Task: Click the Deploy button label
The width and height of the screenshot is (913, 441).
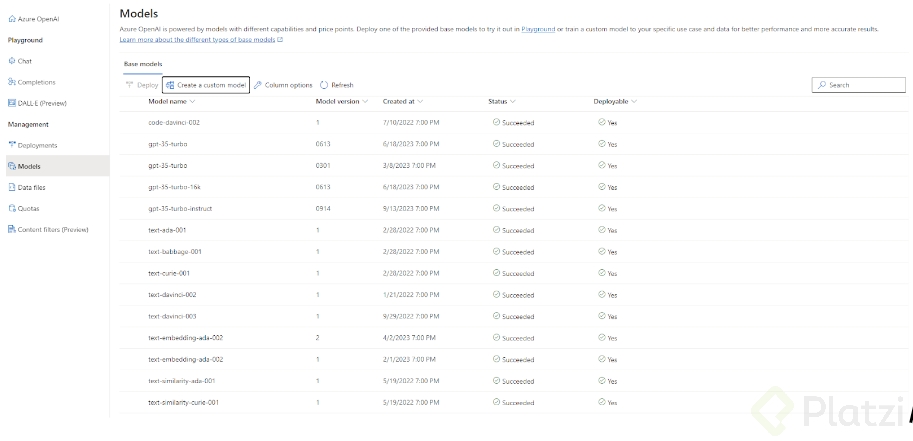Action: click(148, 85)
